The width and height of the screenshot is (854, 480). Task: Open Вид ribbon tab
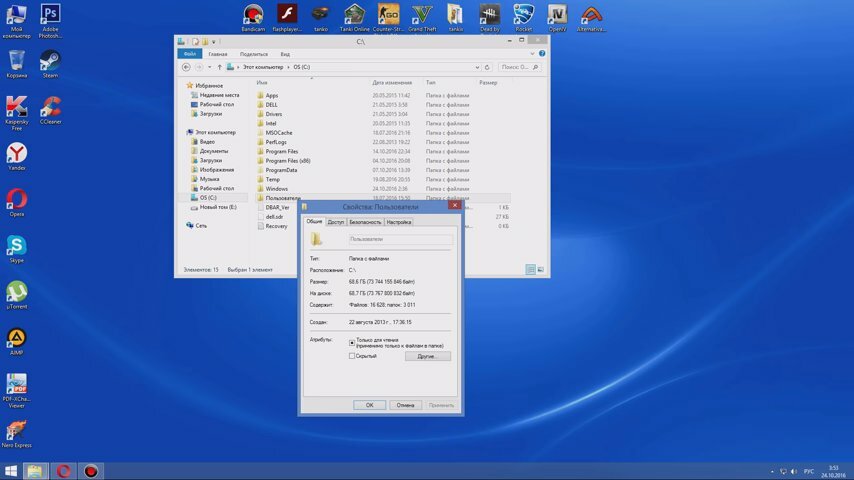point(285,54)
